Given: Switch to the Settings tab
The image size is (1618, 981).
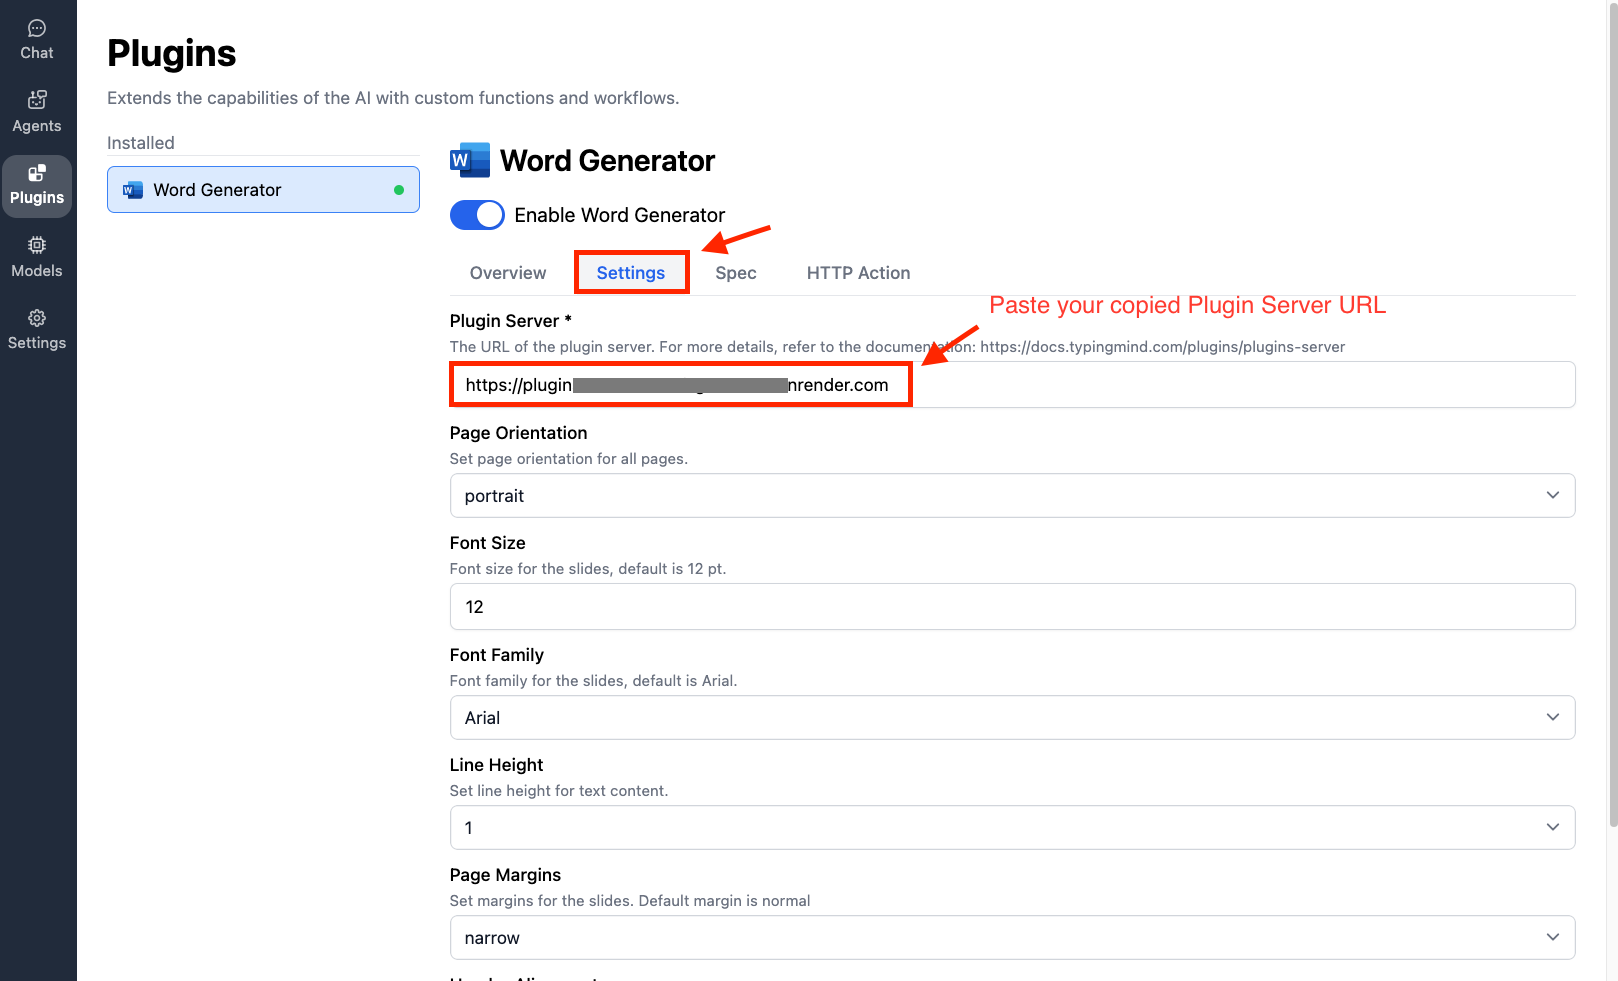Looking at the screenshot, I should pyautogui.click(x=631, y=273).
